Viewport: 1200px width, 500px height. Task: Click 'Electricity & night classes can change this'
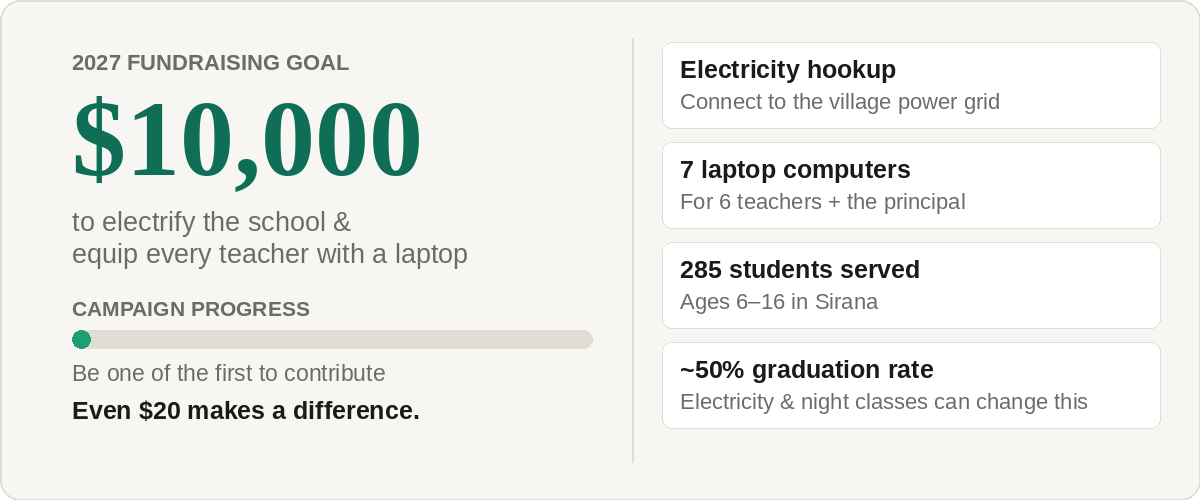click(884, 402)
